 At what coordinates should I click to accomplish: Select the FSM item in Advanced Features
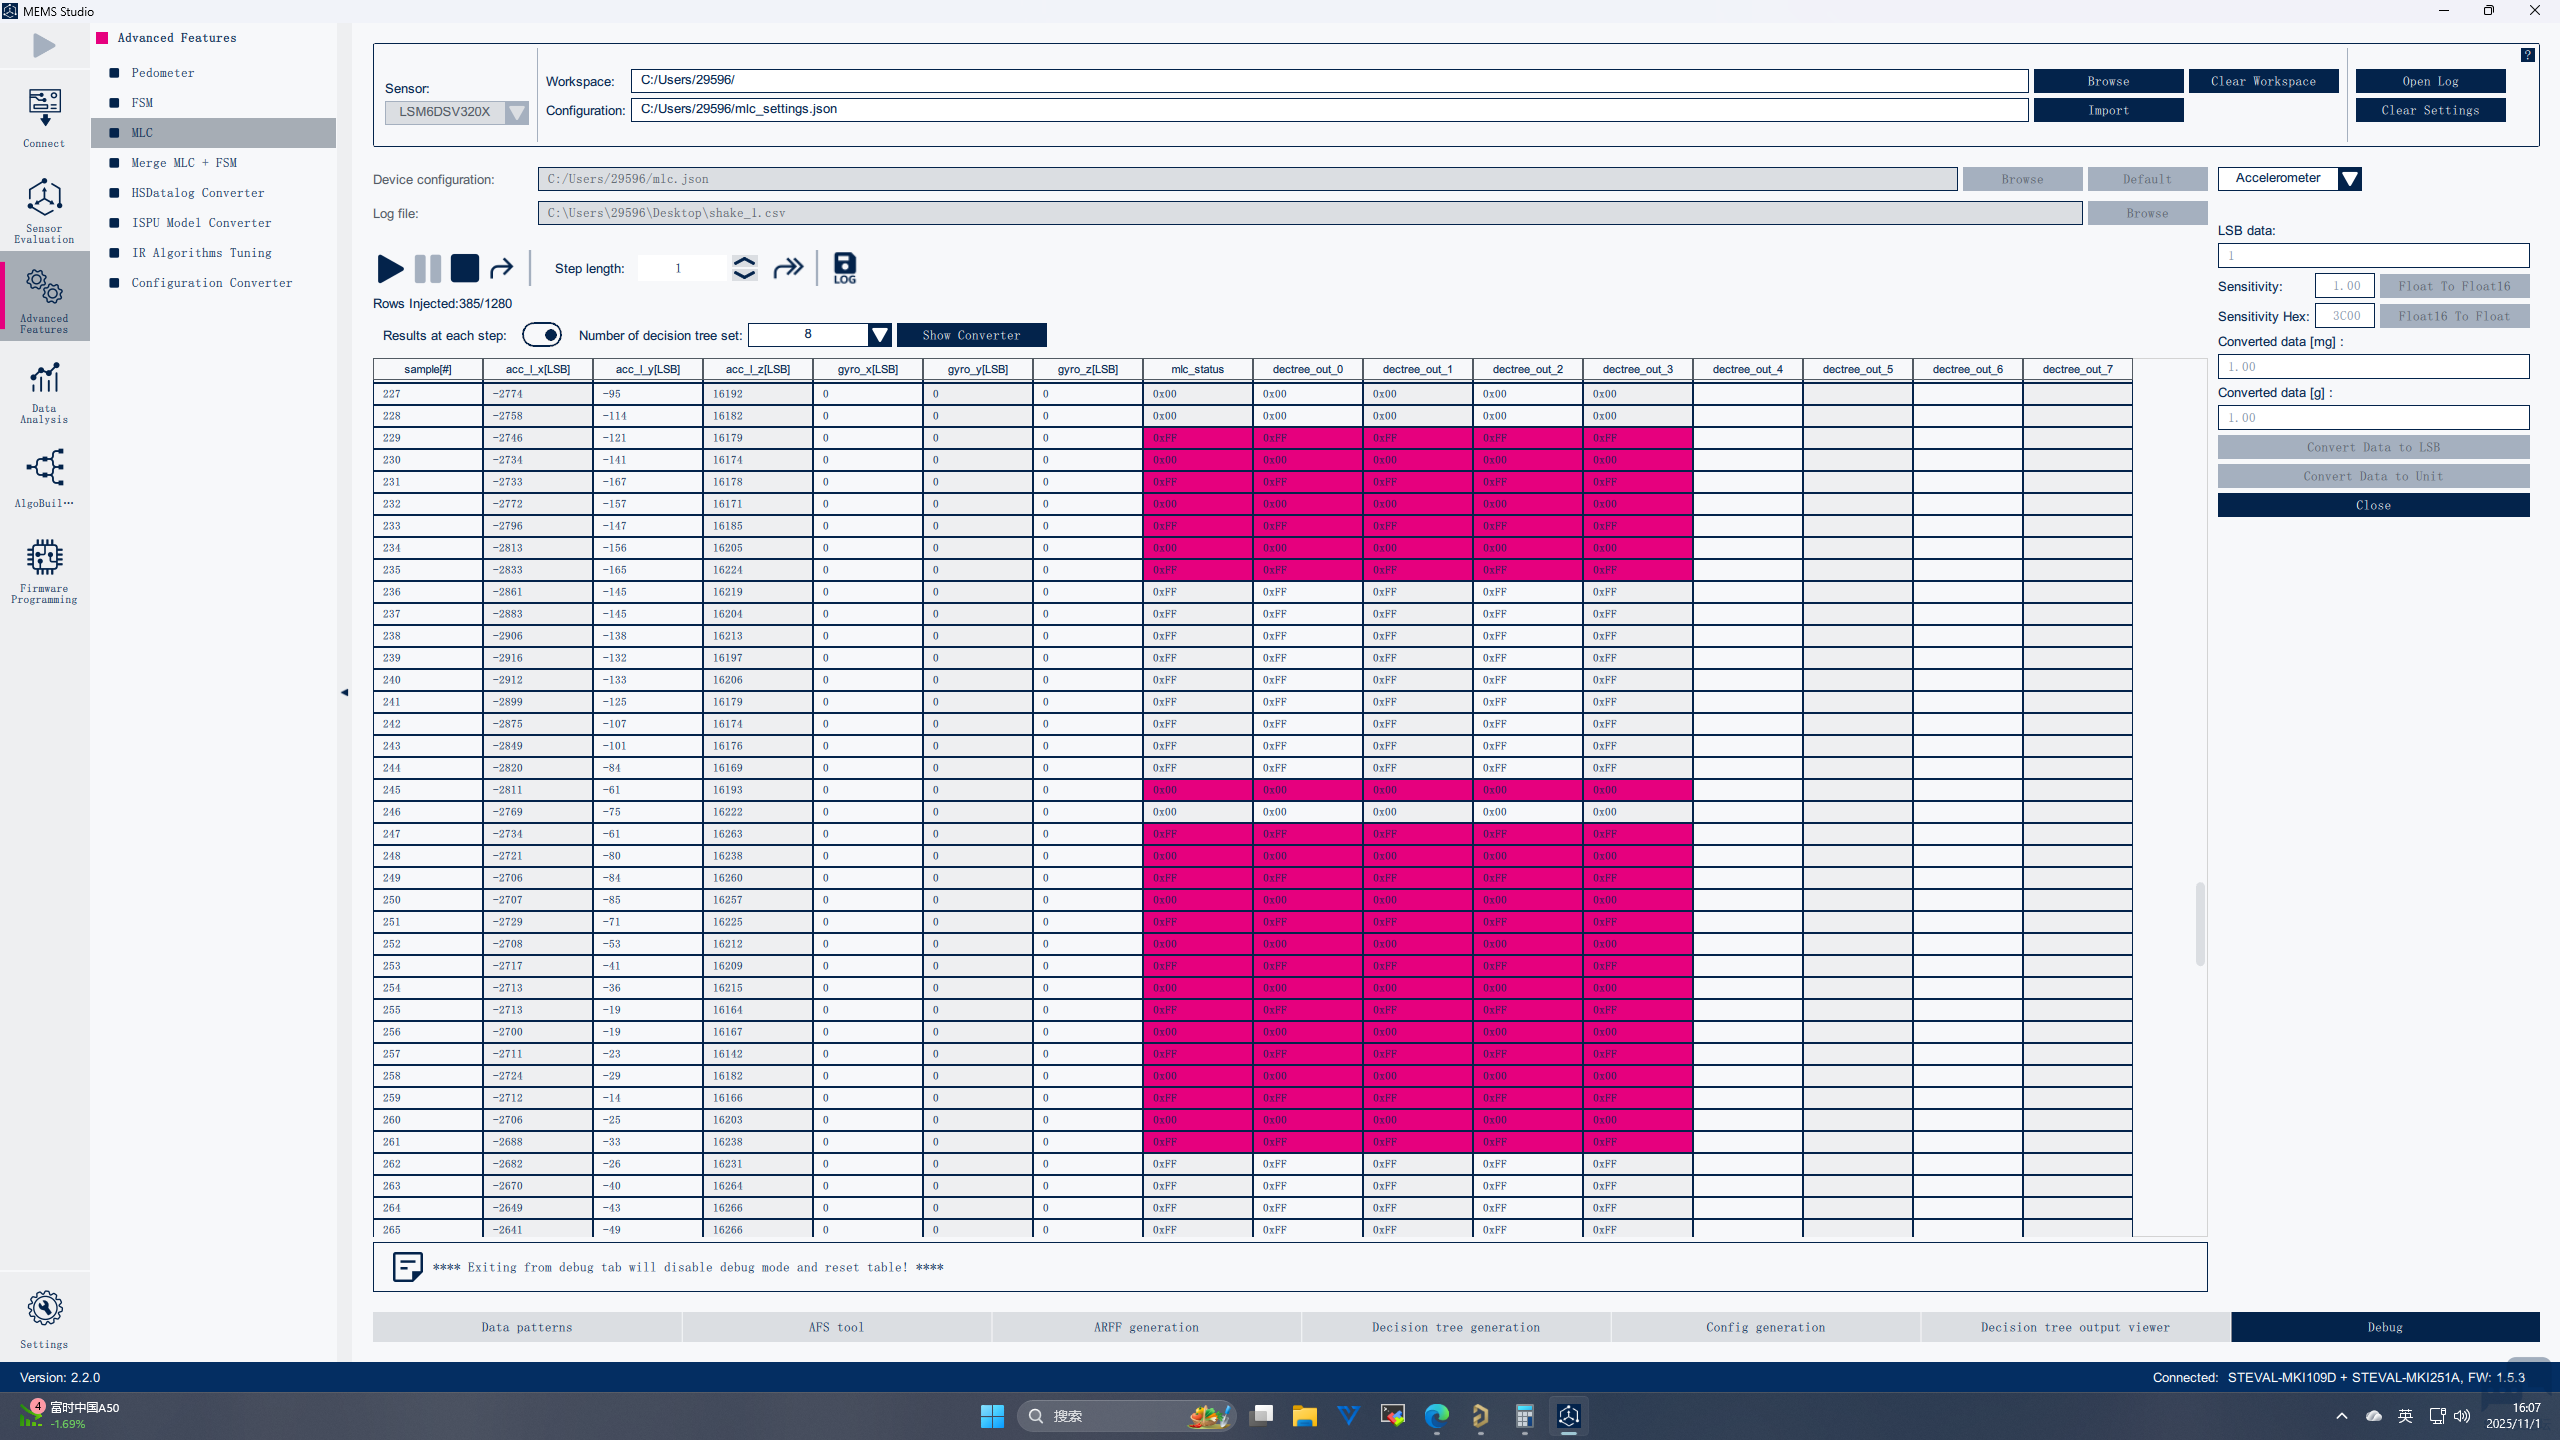pos(142,103)
